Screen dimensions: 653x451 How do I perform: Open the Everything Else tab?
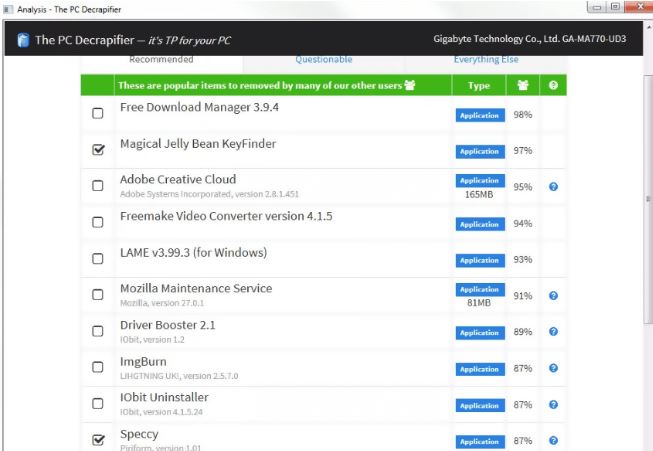(x=486, y=60)
